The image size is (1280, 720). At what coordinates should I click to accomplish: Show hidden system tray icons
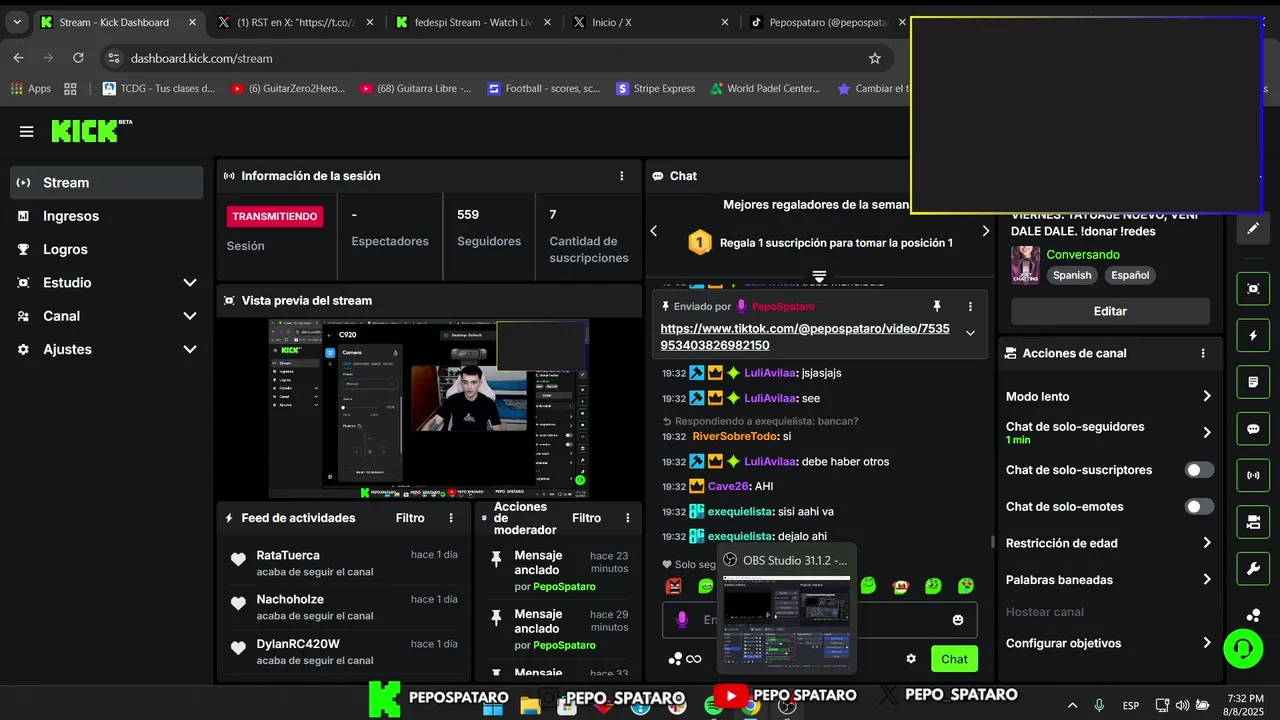1073,705
